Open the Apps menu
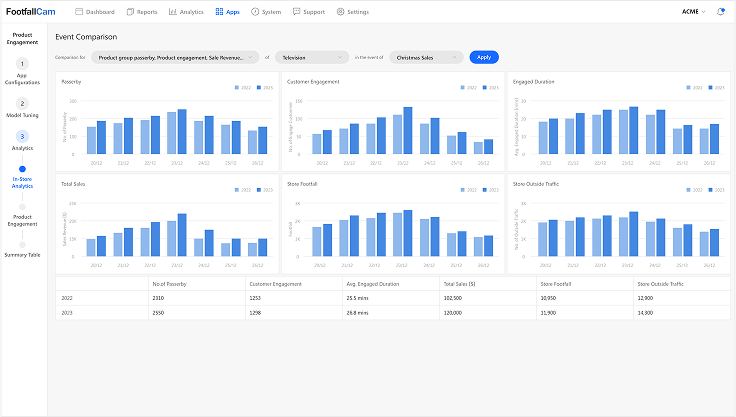This screenshot has height=417, width=736. (227, 12)
